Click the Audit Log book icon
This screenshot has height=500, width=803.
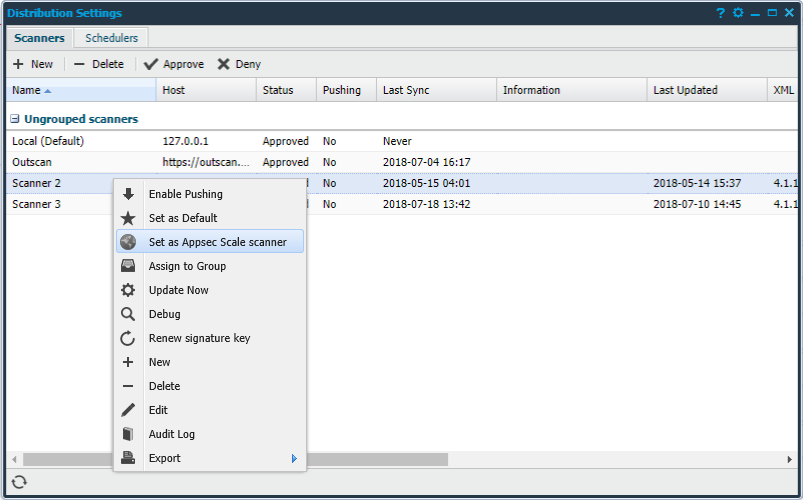tap(128, 434)
